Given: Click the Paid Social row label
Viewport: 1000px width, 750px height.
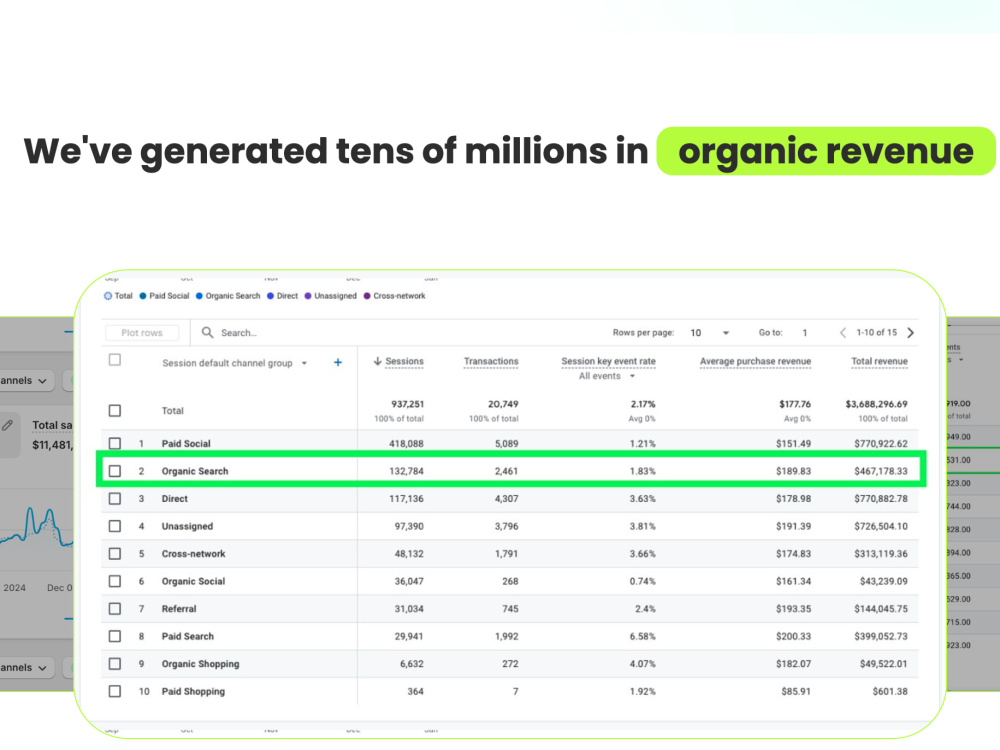Looking at the screenshot, I should 186,443.
